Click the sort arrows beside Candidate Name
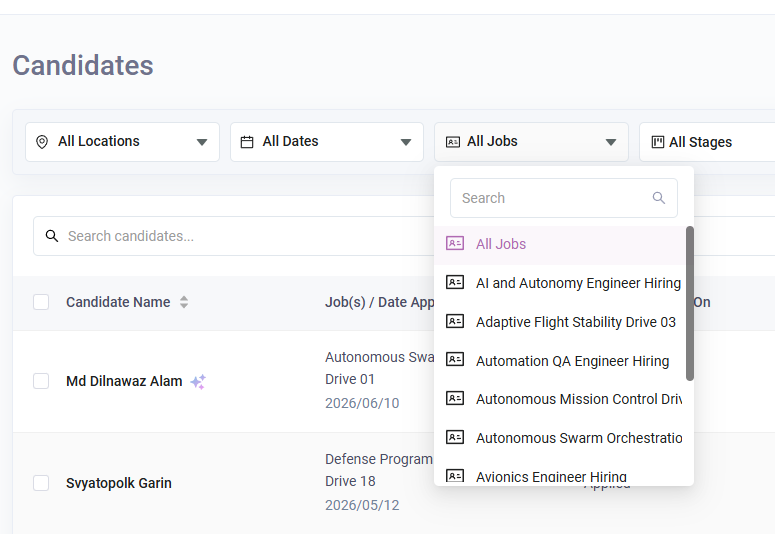 click(184, 302)
